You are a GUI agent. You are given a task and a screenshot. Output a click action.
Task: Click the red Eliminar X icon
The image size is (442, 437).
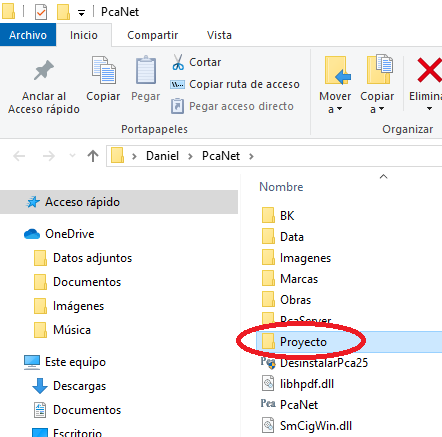(430, 70)
